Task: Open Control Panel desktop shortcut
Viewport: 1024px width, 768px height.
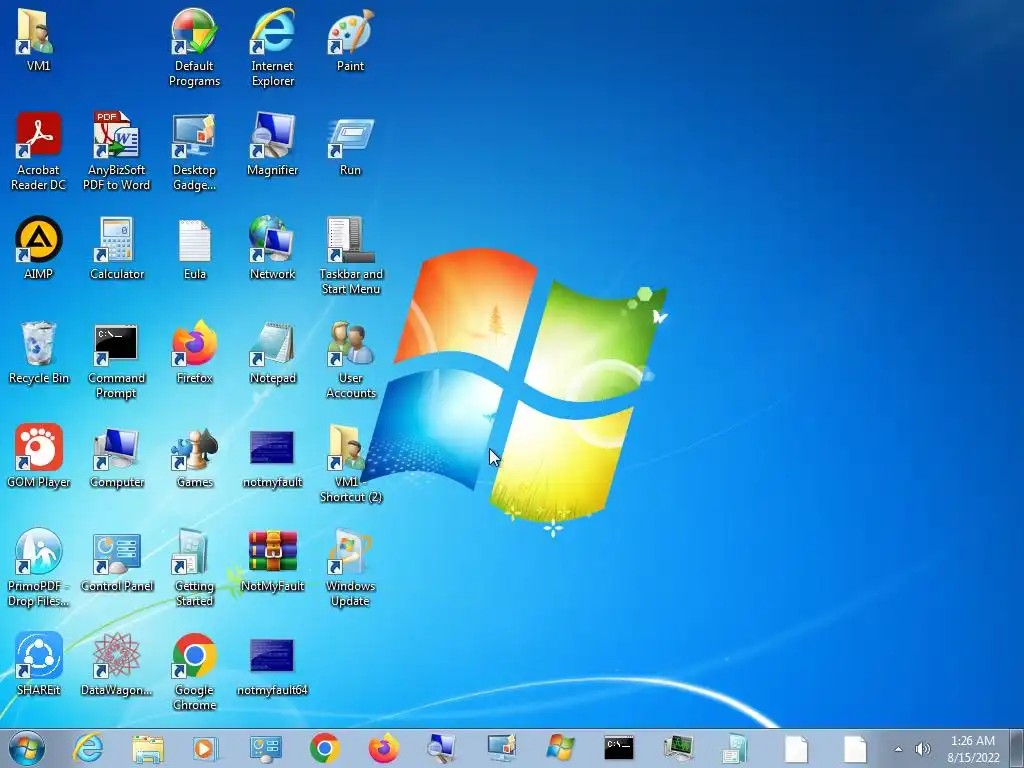Action: 117,560
